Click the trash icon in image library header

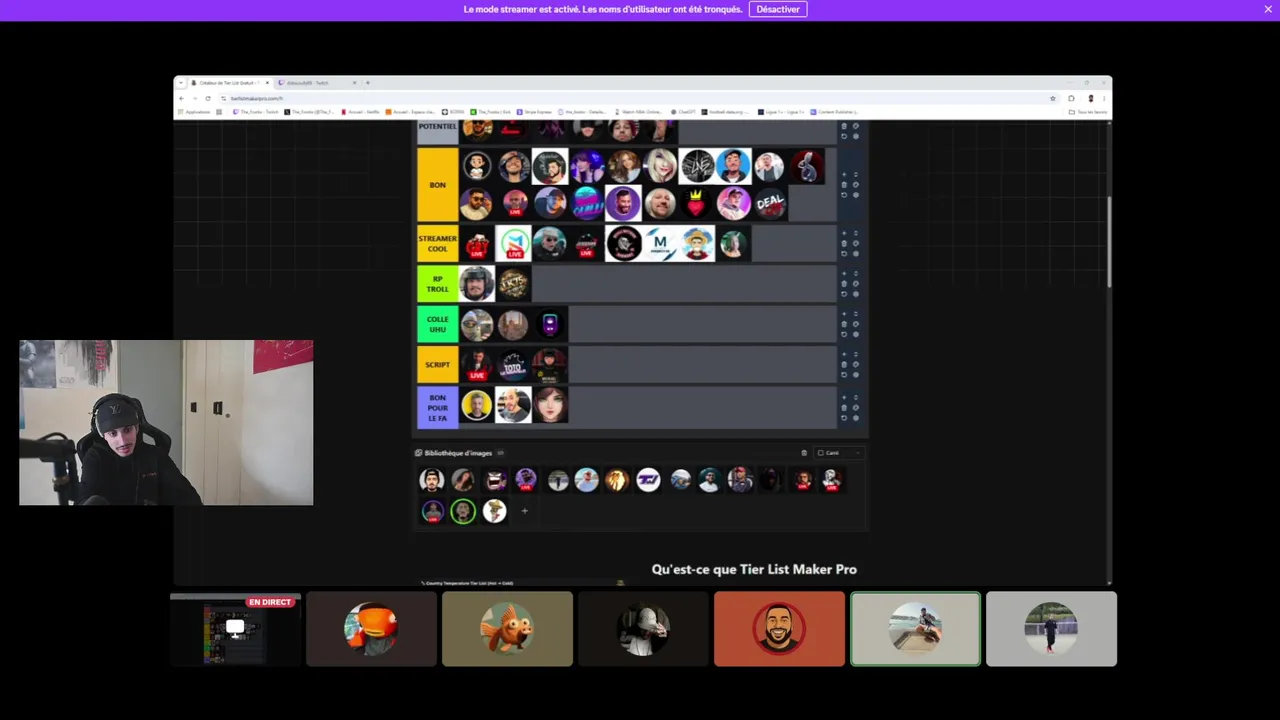[x=803, y=453]
